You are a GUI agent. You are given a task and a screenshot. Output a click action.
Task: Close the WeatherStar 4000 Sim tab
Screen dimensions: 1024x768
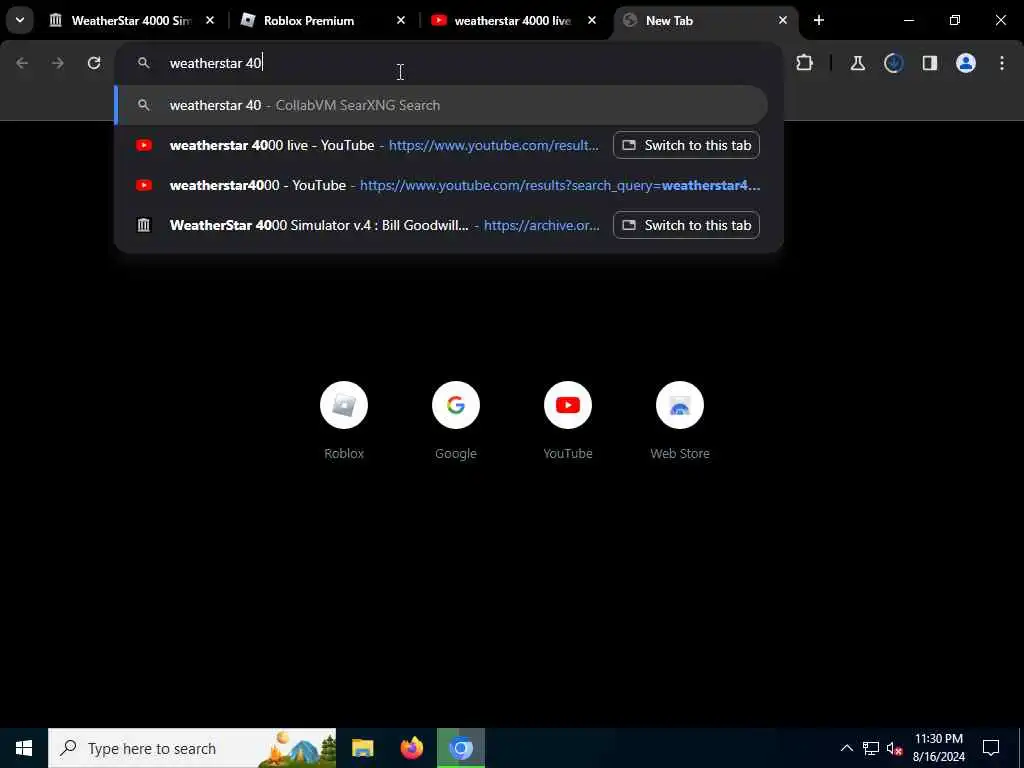click(x=210, y=21)
